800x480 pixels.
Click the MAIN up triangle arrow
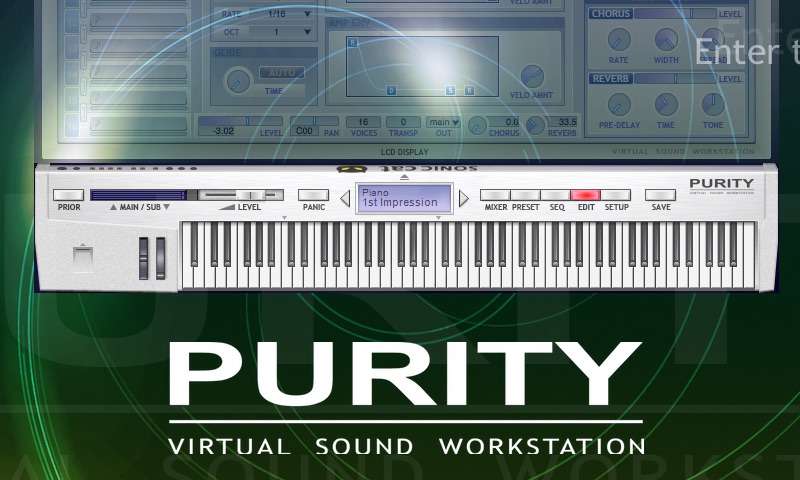coord(113,207)
